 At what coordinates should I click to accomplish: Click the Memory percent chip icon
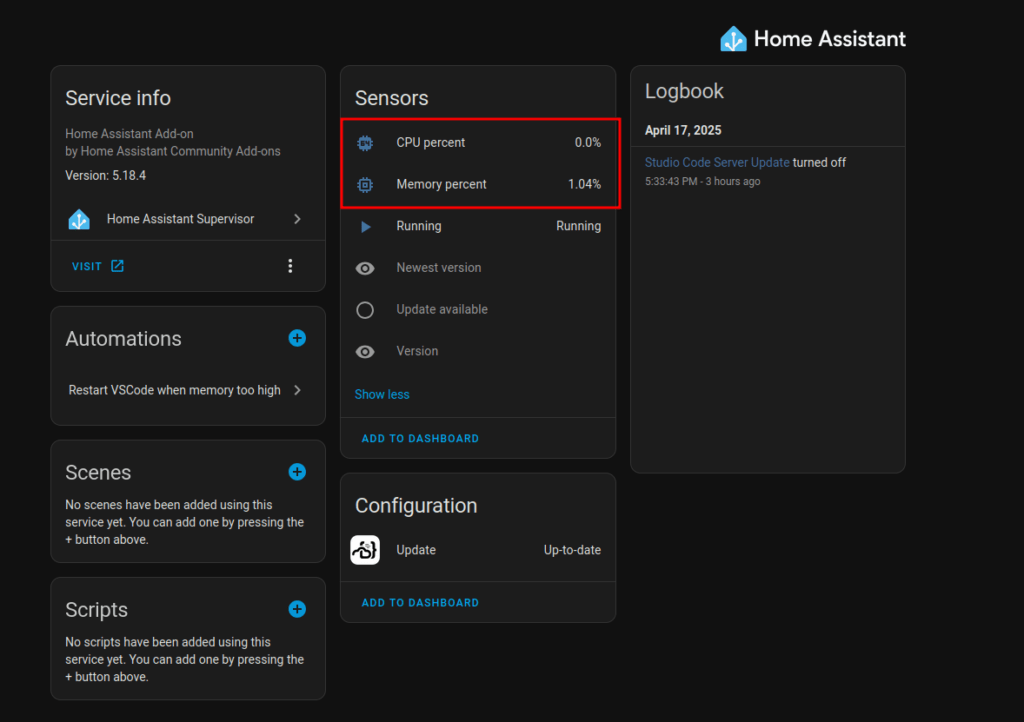click(x=365, y=185)
